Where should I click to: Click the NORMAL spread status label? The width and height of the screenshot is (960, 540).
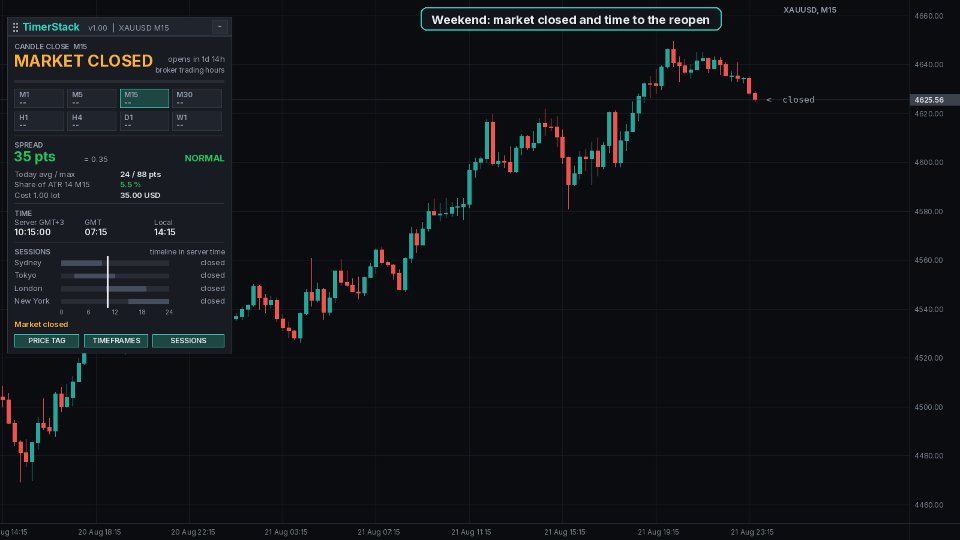204,159
